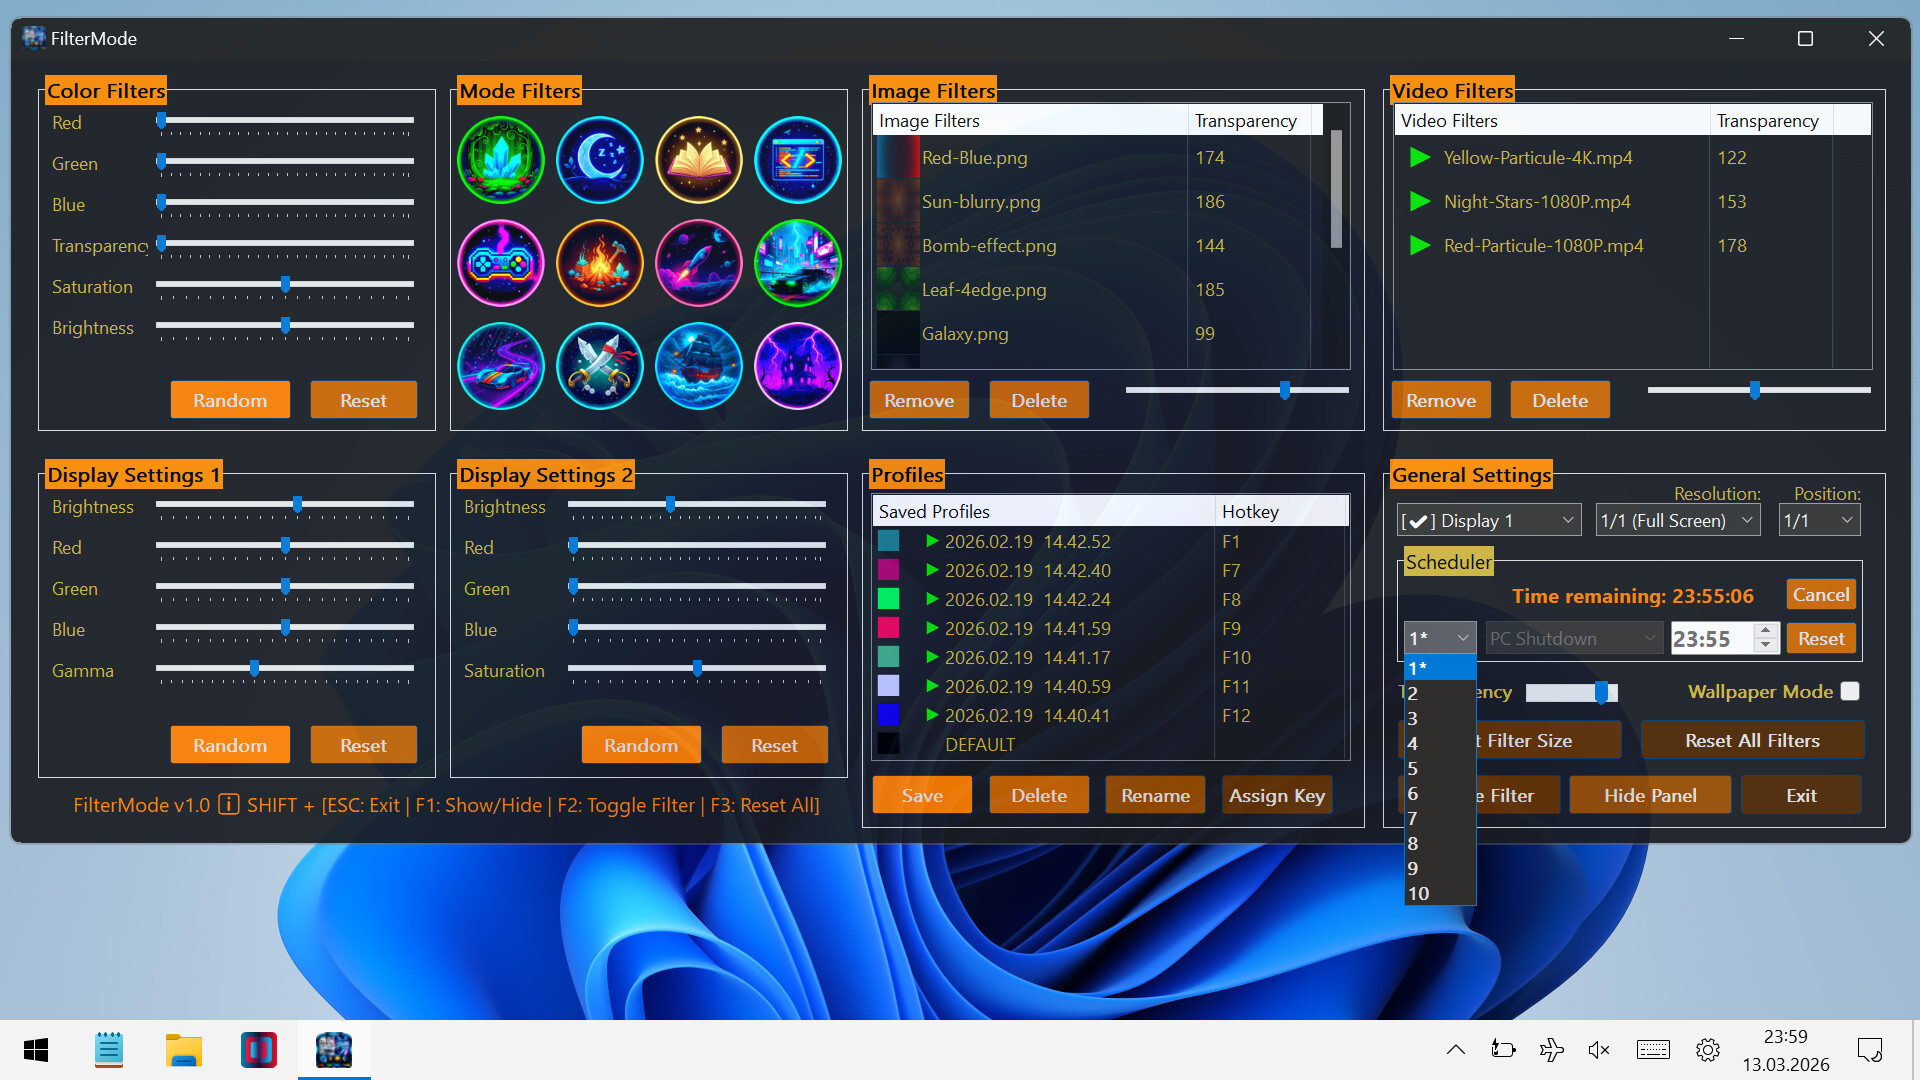This screenshot has height=1080, width=1920.
Task: Click the FilterMode app icon in taskbar
Action: pos(334,1049)
